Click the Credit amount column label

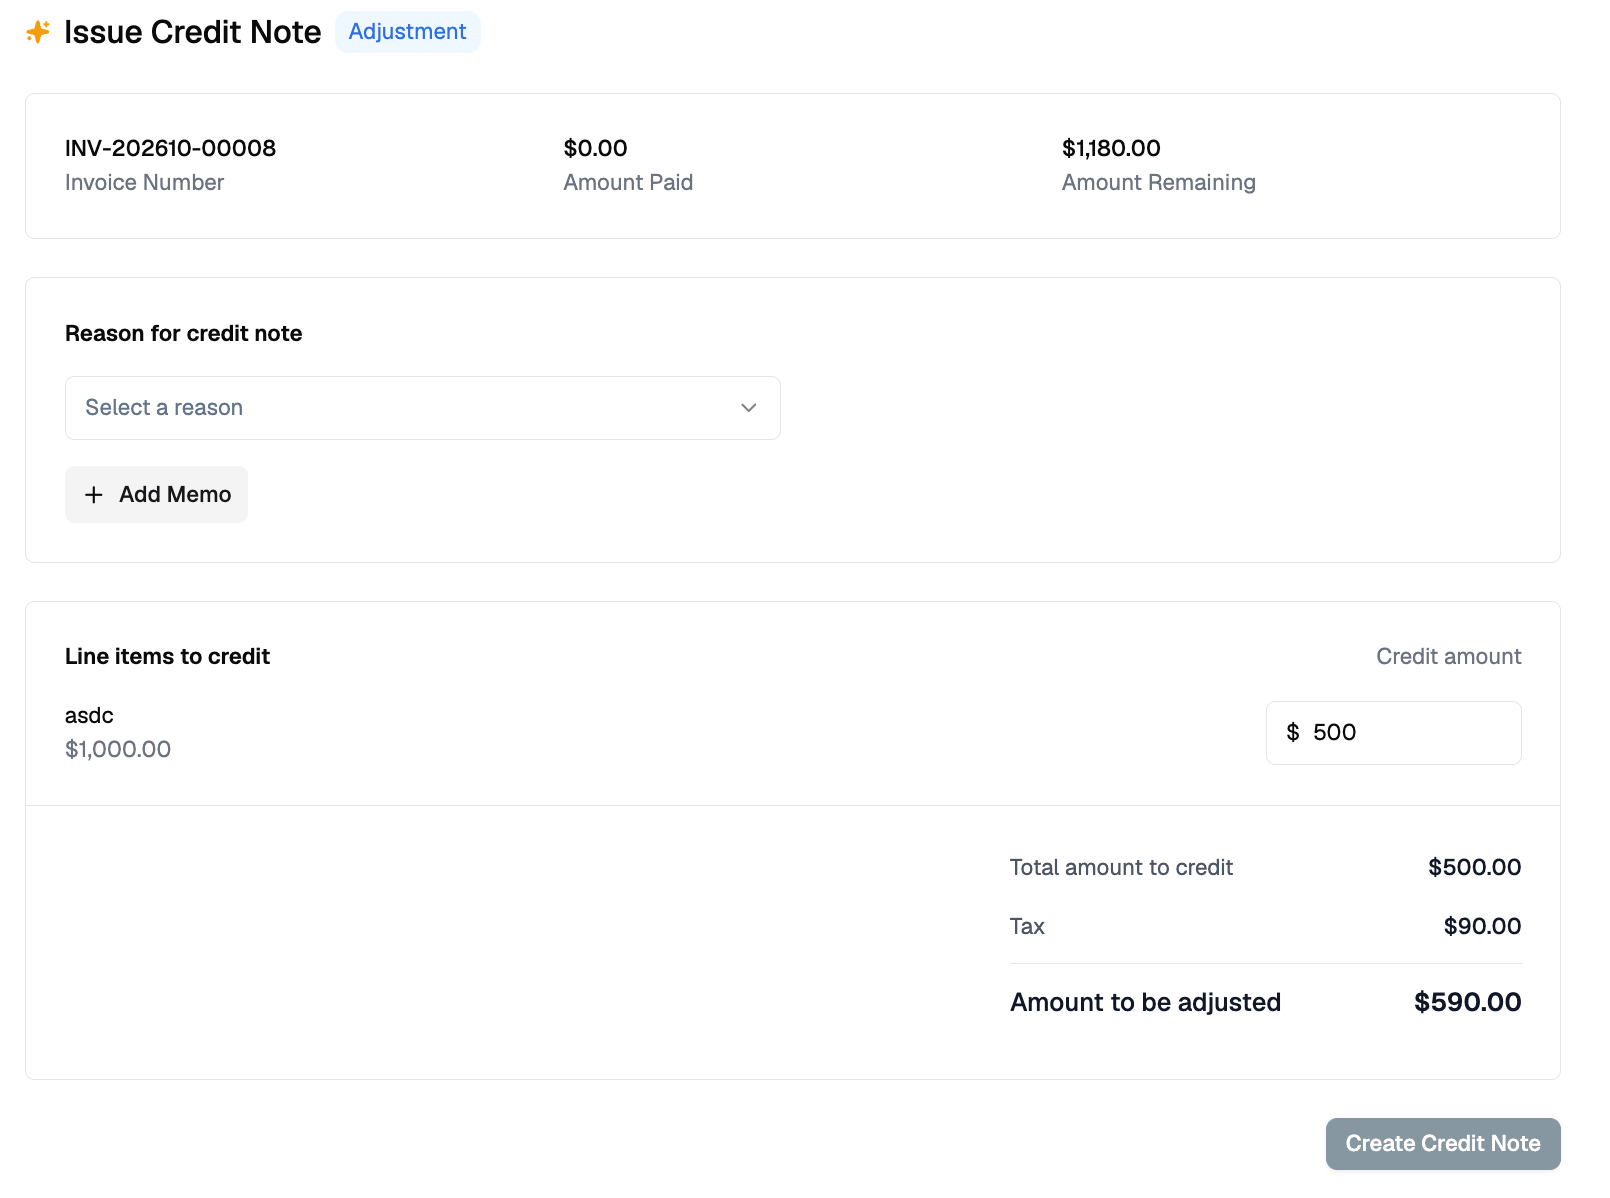(x=1448, y=656)
